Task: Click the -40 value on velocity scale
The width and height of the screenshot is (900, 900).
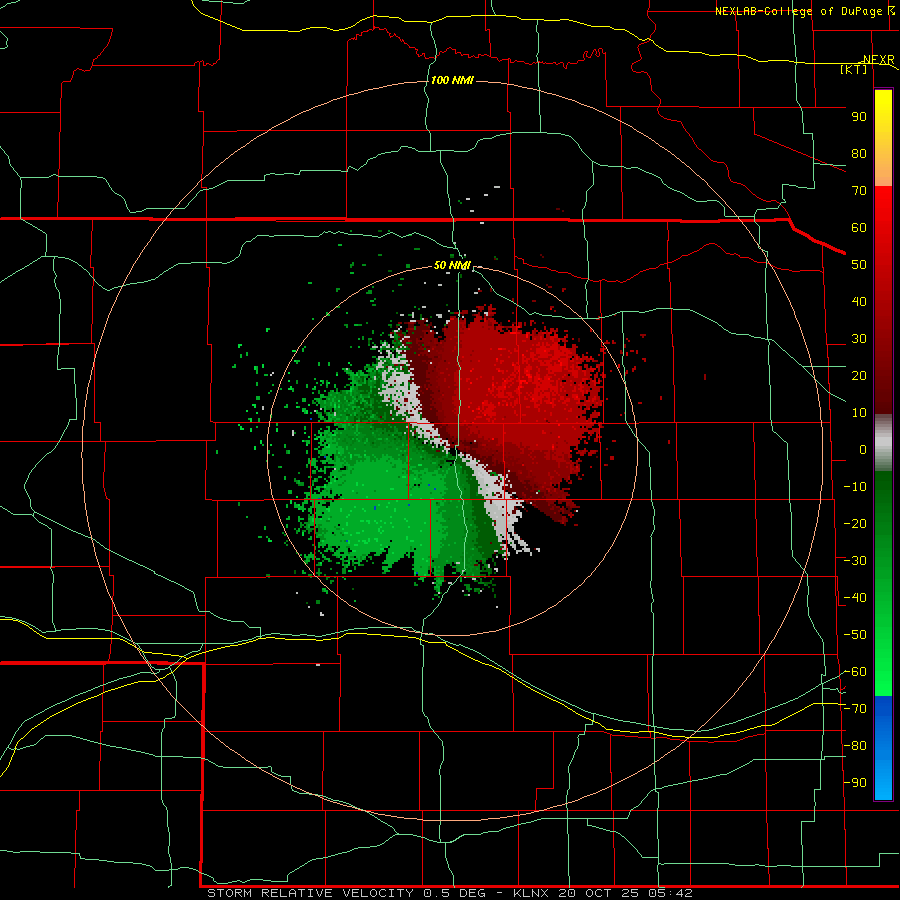Action: [x=855, y=598]
